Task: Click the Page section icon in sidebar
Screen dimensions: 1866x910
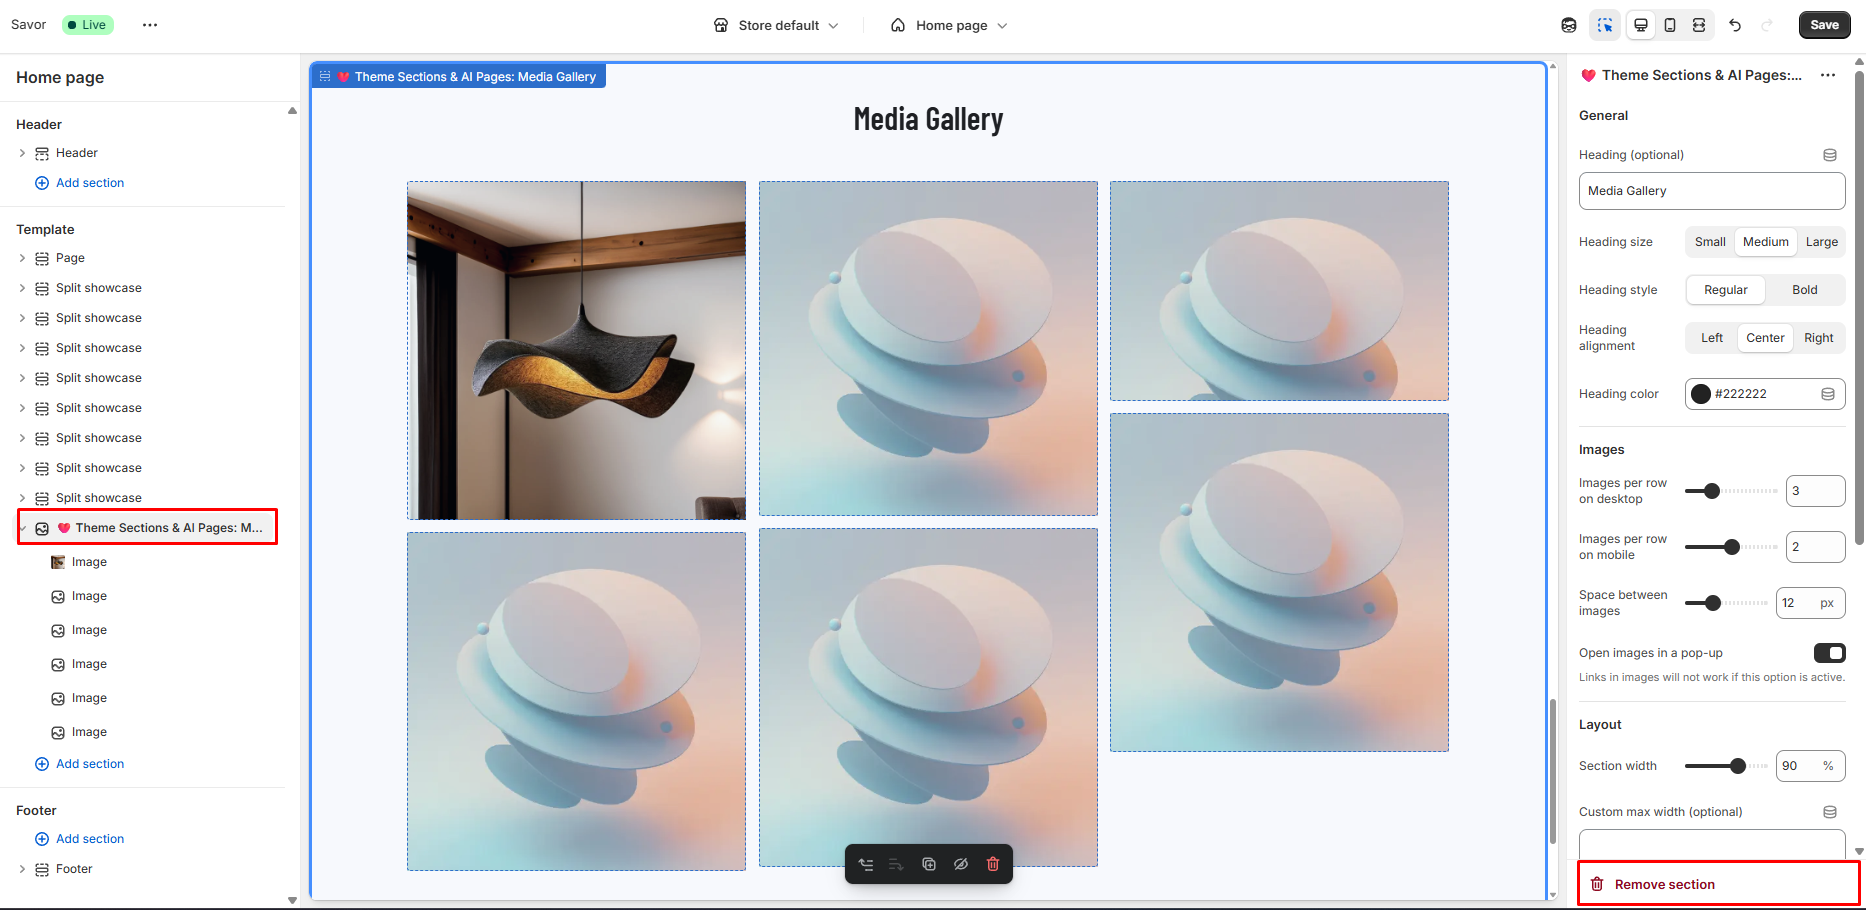Action: point(42,258)
